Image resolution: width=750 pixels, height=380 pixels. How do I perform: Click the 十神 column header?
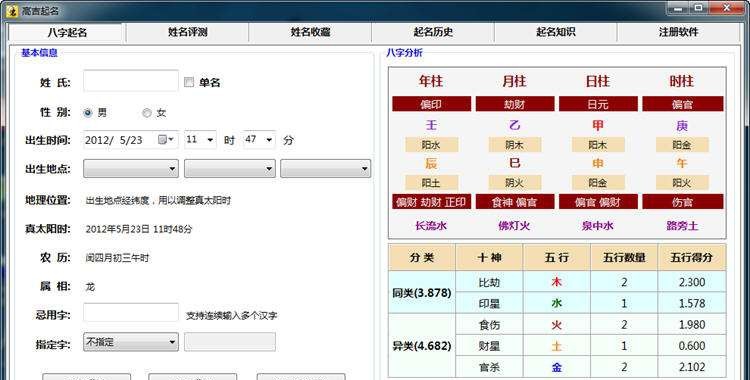tap(489, 257)
